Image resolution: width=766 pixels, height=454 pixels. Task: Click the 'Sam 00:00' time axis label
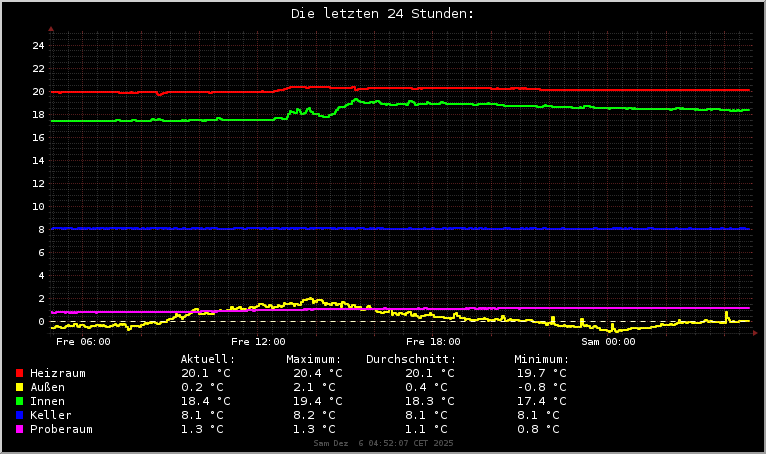click(x=608, y=342)
